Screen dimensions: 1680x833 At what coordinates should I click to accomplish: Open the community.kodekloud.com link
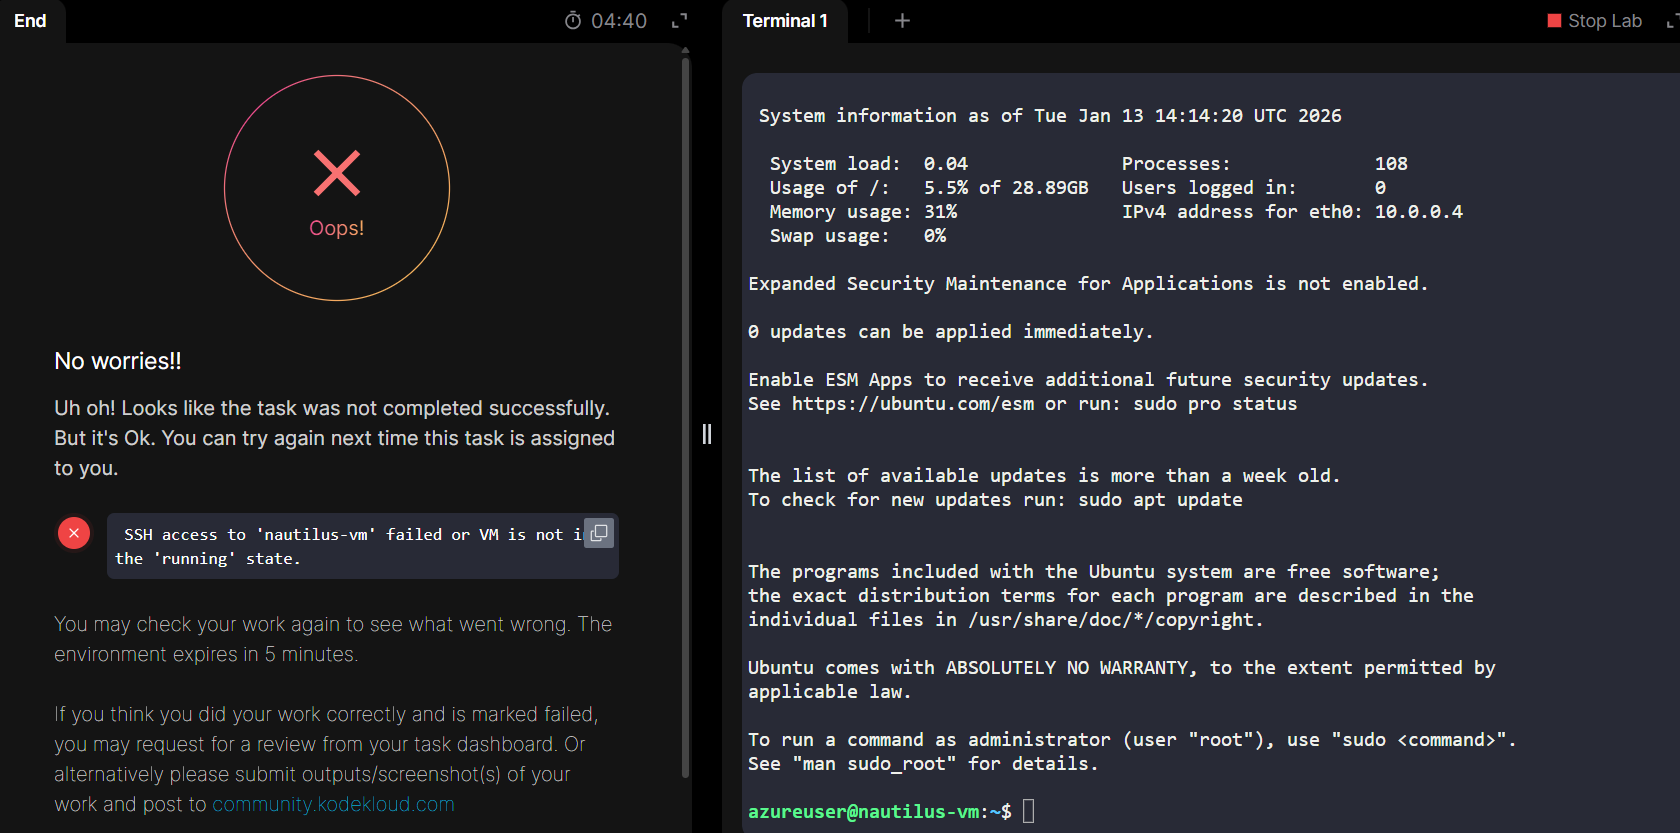click(333, 804)
